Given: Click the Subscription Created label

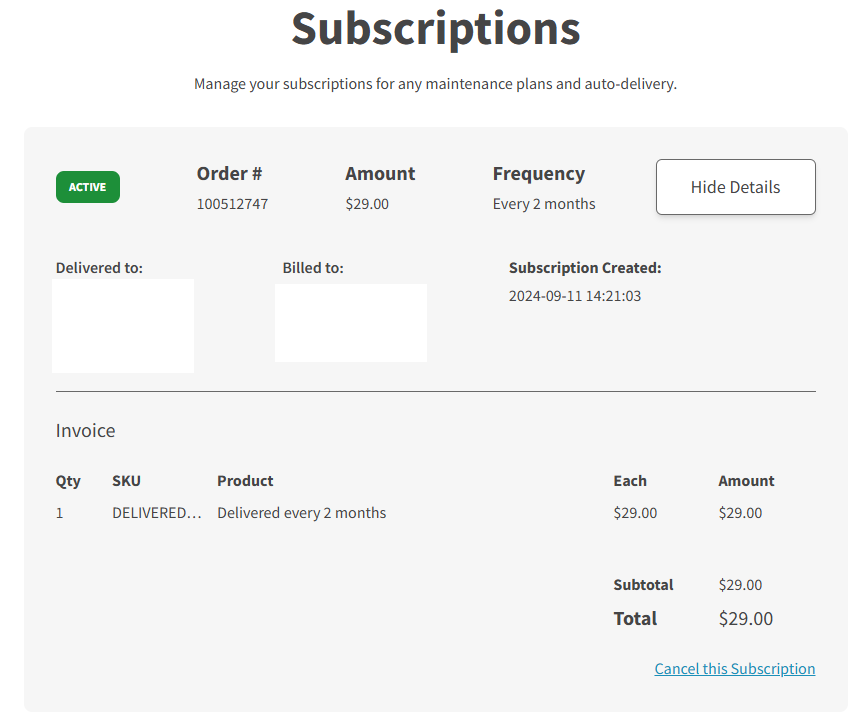Looking at the screenshot, I should click(585, 268).
